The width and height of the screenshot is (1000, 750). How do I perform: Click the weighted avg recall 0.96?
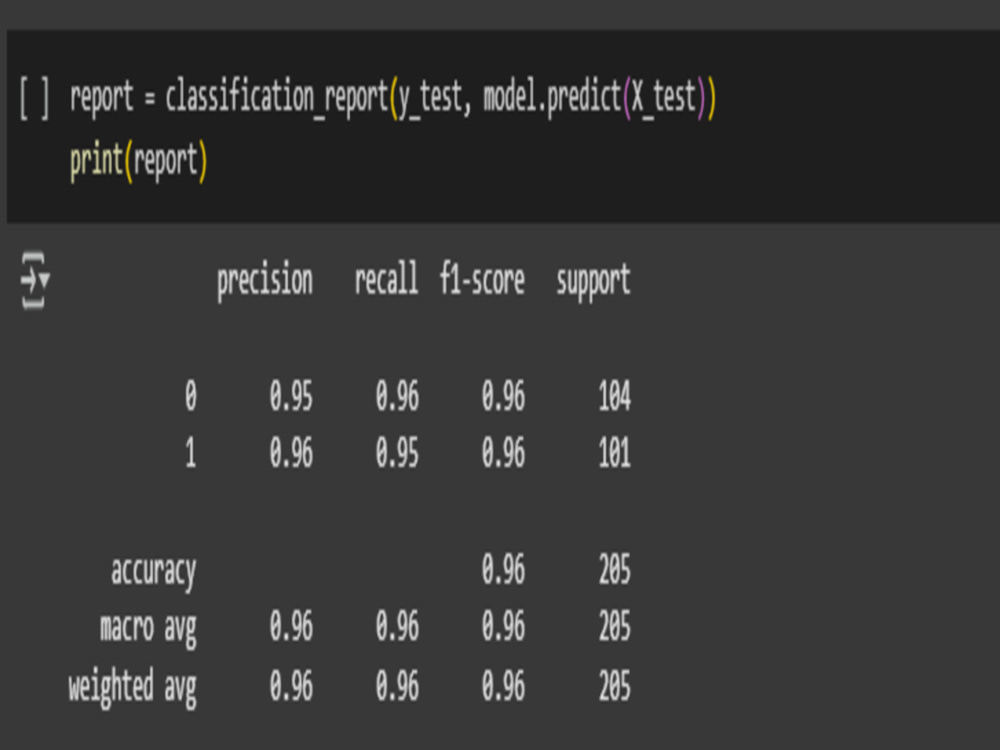pos(397,687)
